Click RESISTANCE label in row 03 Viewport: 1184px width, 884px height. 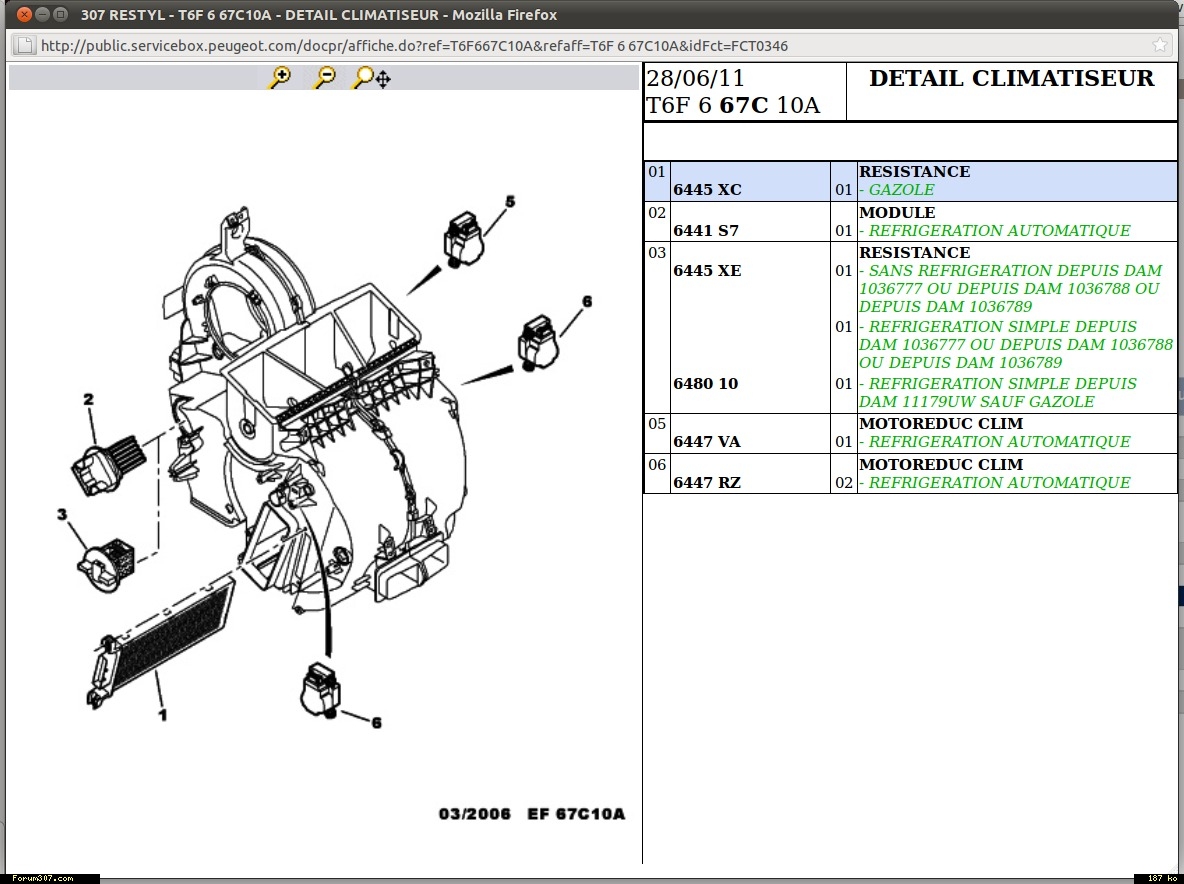point(914,252)
